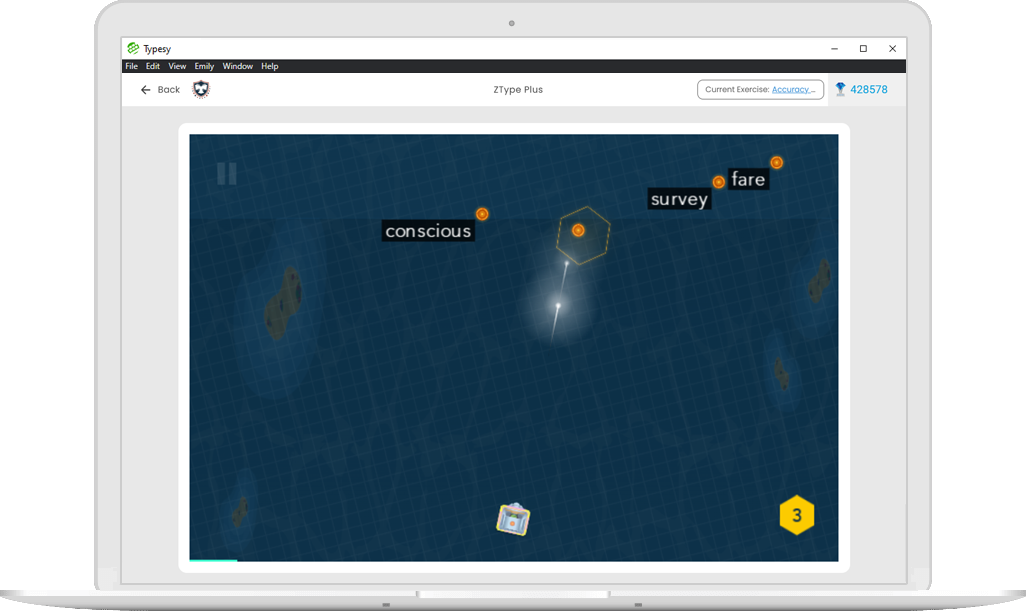
Task: Open the View menu
Action: [x=177, y=66]
